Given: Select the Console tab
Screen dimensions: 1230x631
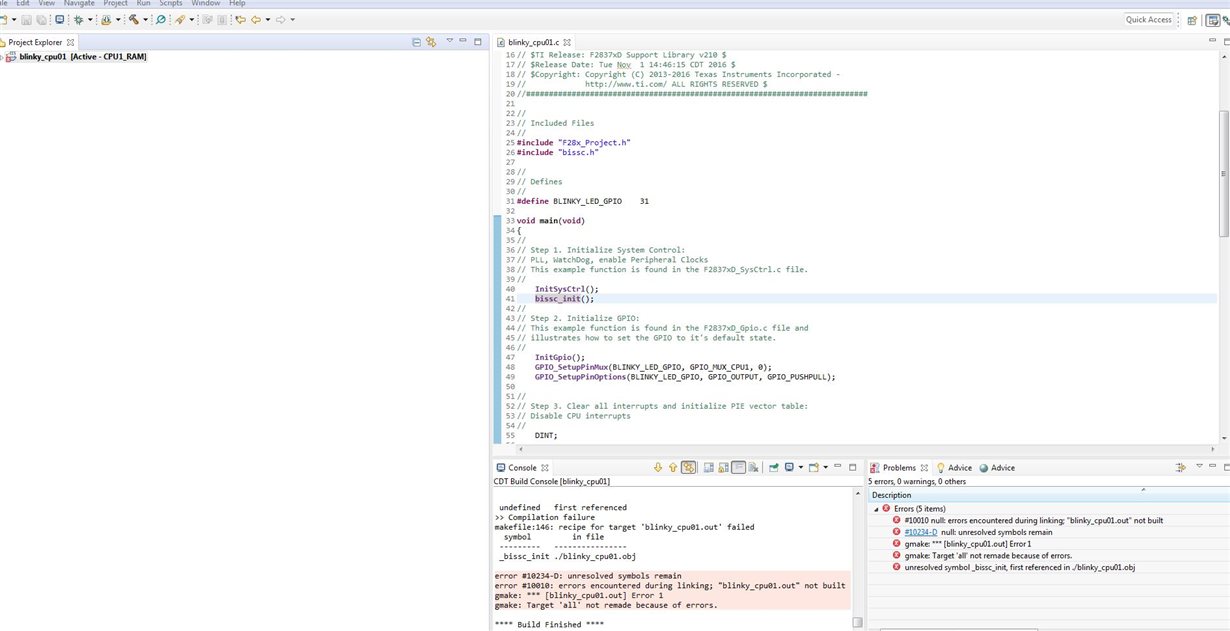Looking at the screenshot, I should point(522,467).
